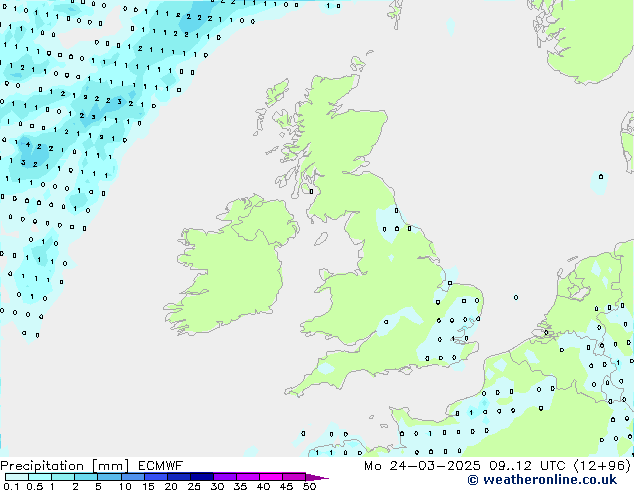Click the 40–45 mm magenta legend swatch
Image resolution: width=634 pixels, height=490 pixels.
point(271,477)
